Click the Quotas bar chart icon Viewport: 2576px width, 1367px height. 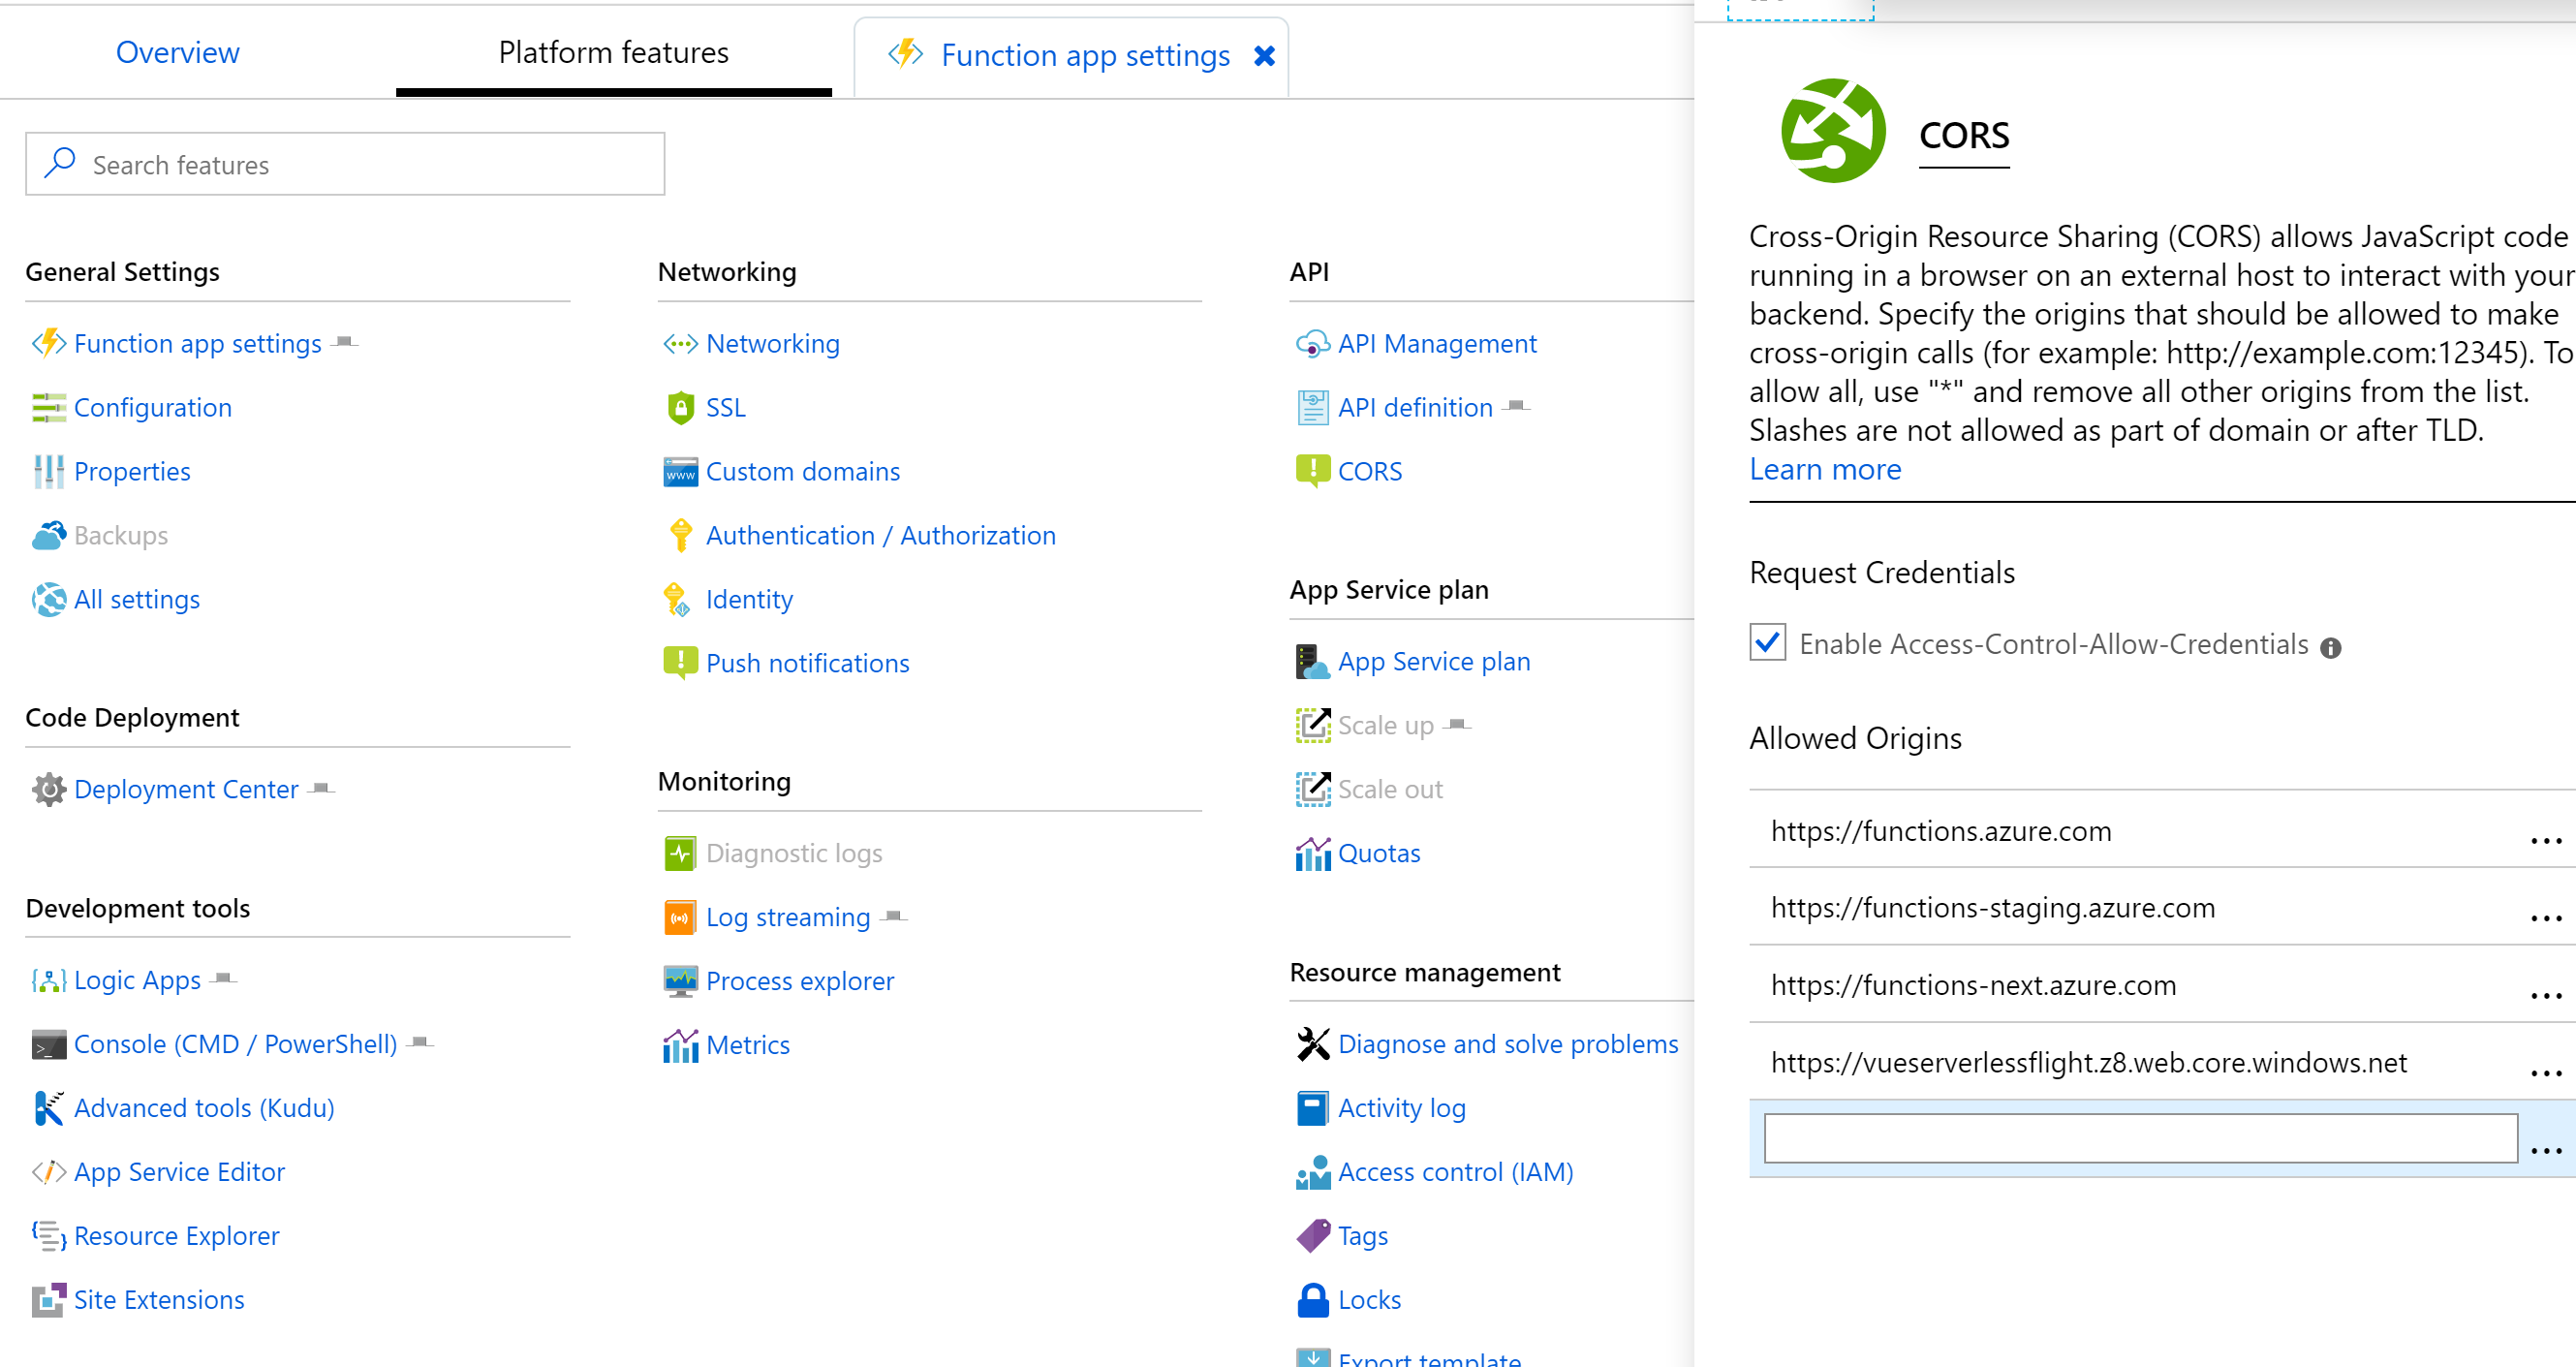coord(1312,853)
